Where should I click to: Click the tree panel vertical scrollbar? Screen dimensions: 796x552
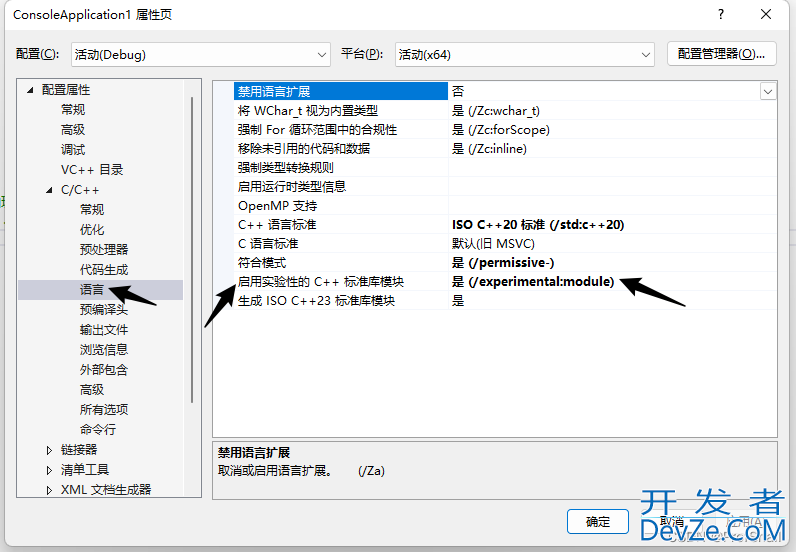pos(192,250)
